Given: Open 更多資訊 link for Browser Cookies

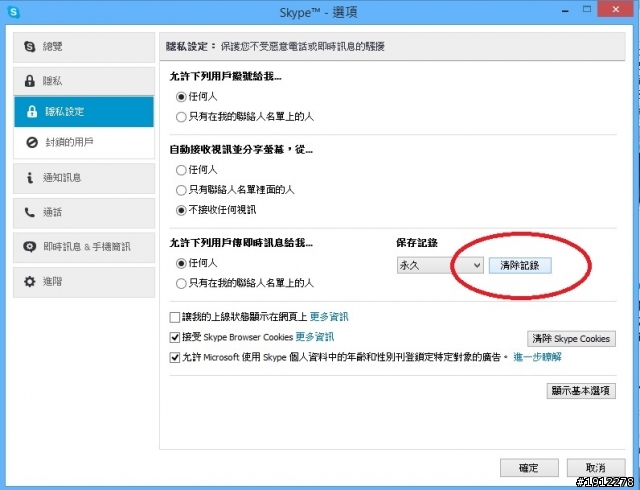Looking at the screenshot, I should tap(315, 337).
